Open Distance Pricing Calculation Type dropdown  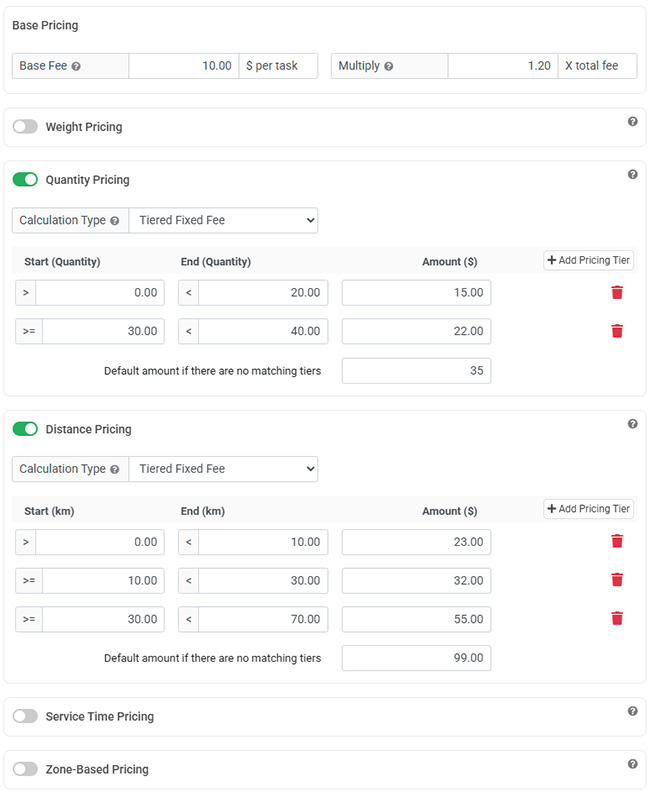(223, 469)
